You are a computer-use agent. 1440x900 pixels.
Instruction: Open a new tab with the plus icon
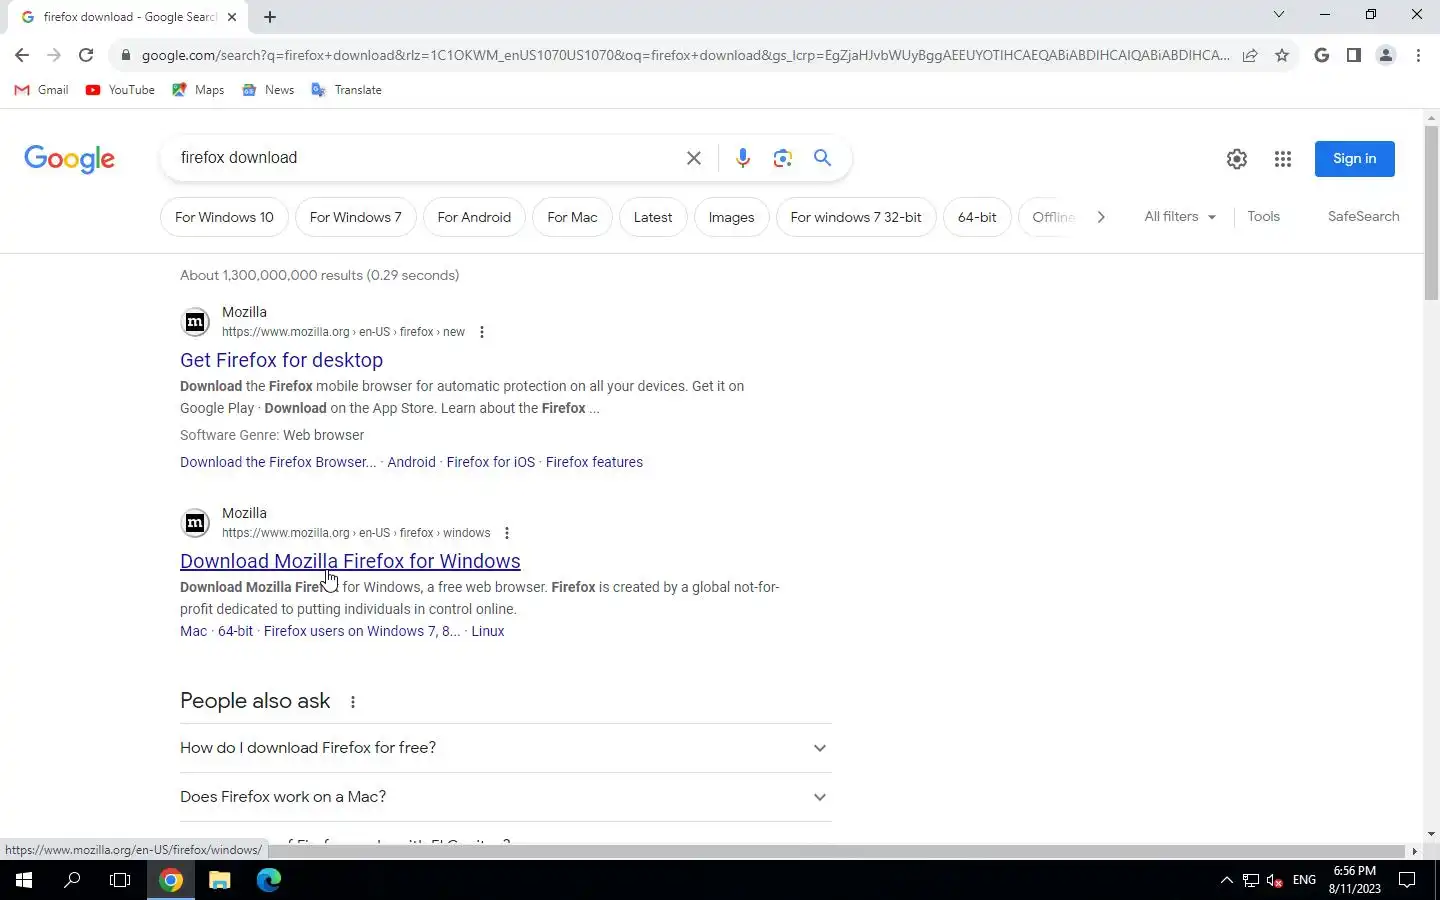point(270,16)
